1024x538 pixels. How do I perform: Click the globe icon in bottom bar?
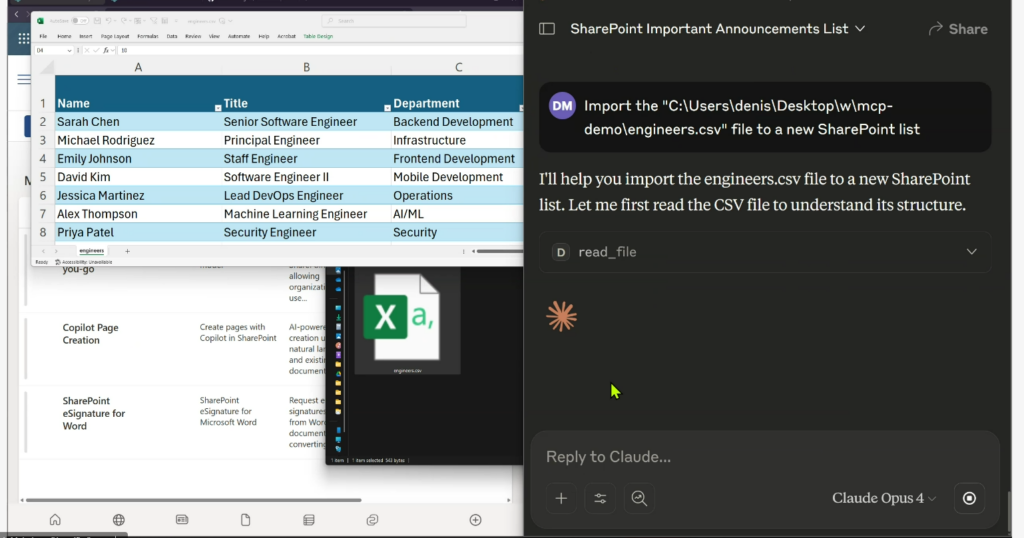click(118, 520)
